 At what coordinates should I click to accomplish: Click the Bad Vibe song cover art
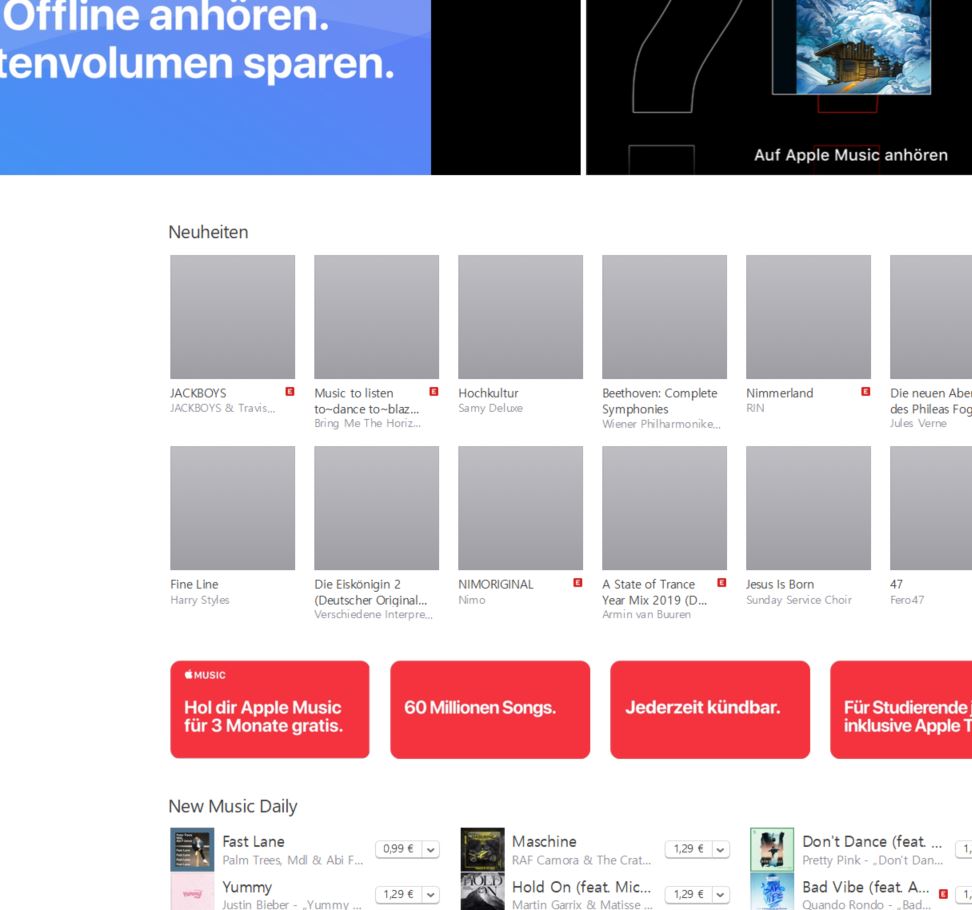click(x=772, y=891)
